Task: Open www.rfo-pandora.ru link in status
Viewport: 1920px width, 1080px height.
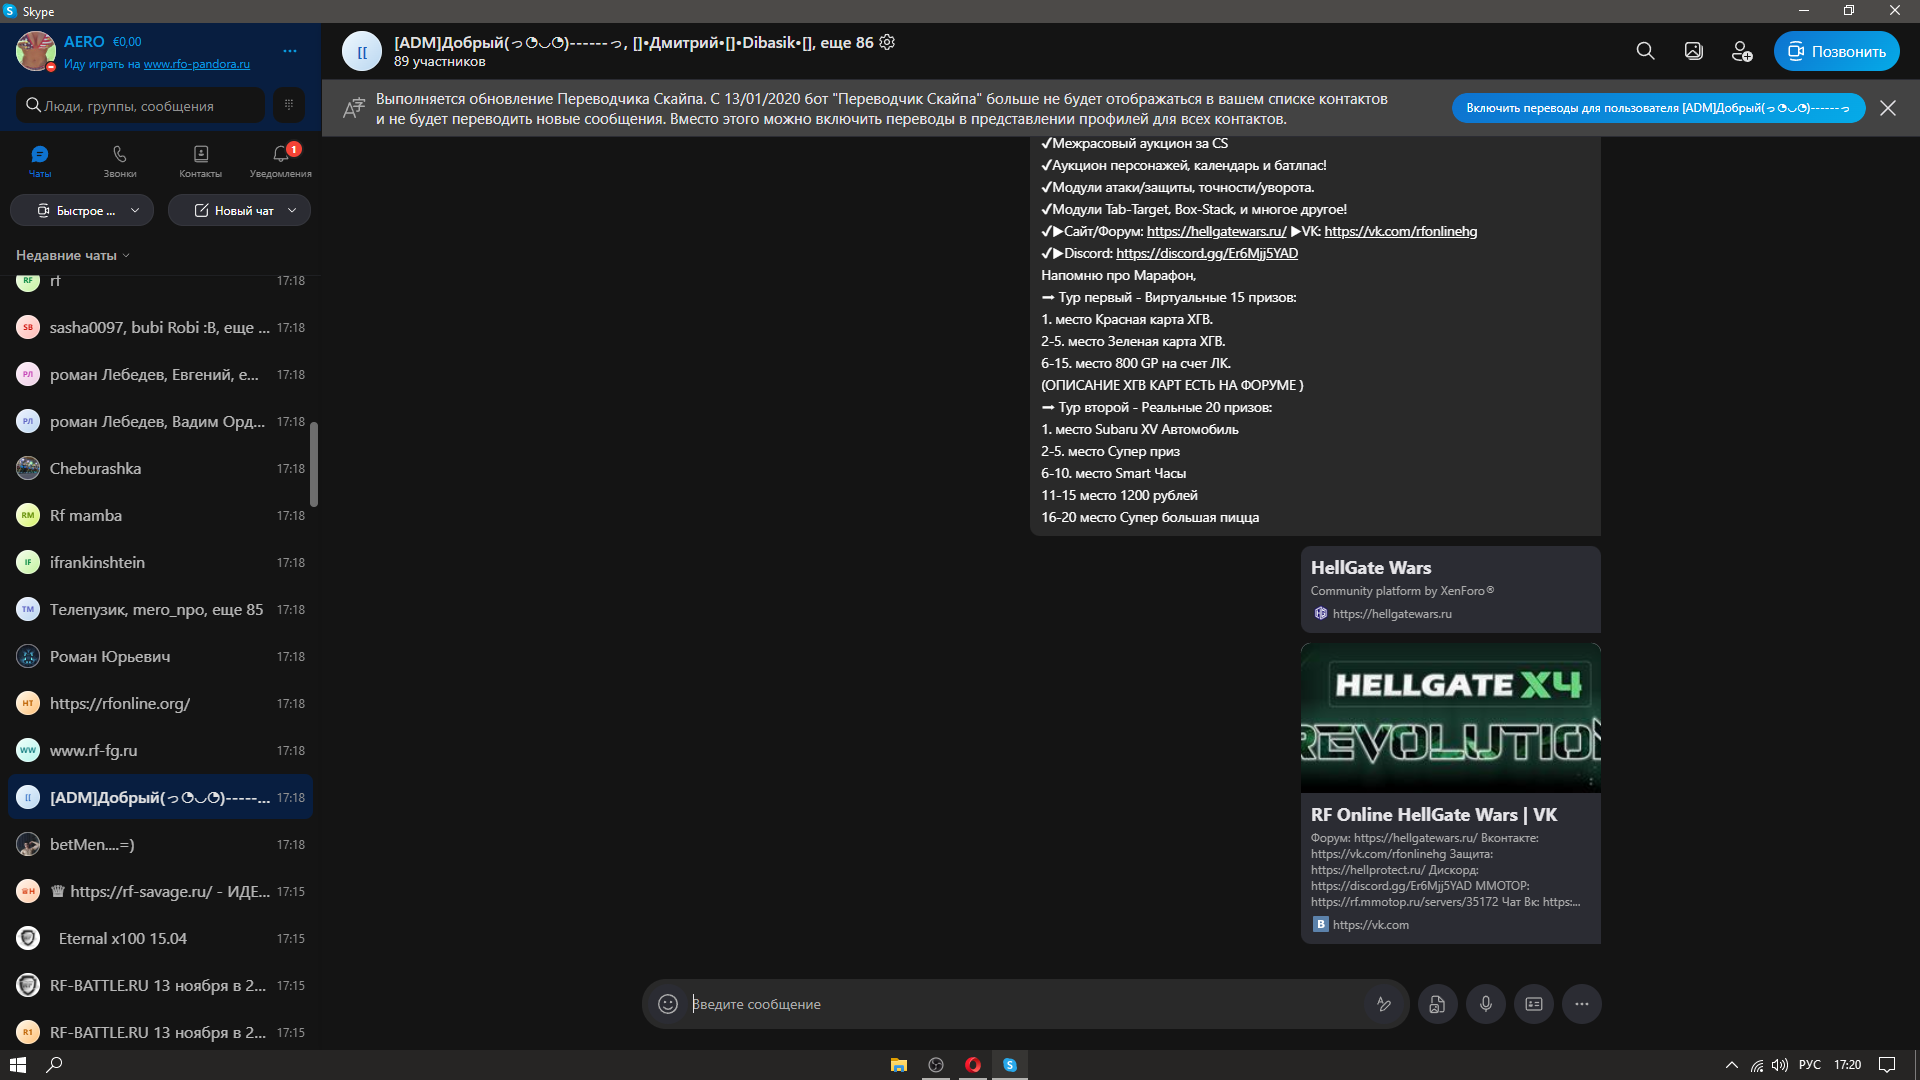Action: tap(197, 64)
